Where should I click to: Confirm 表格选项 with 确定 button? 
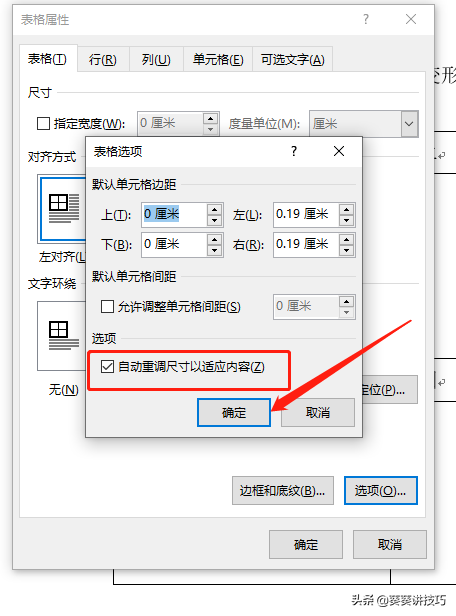click(234, 412)
